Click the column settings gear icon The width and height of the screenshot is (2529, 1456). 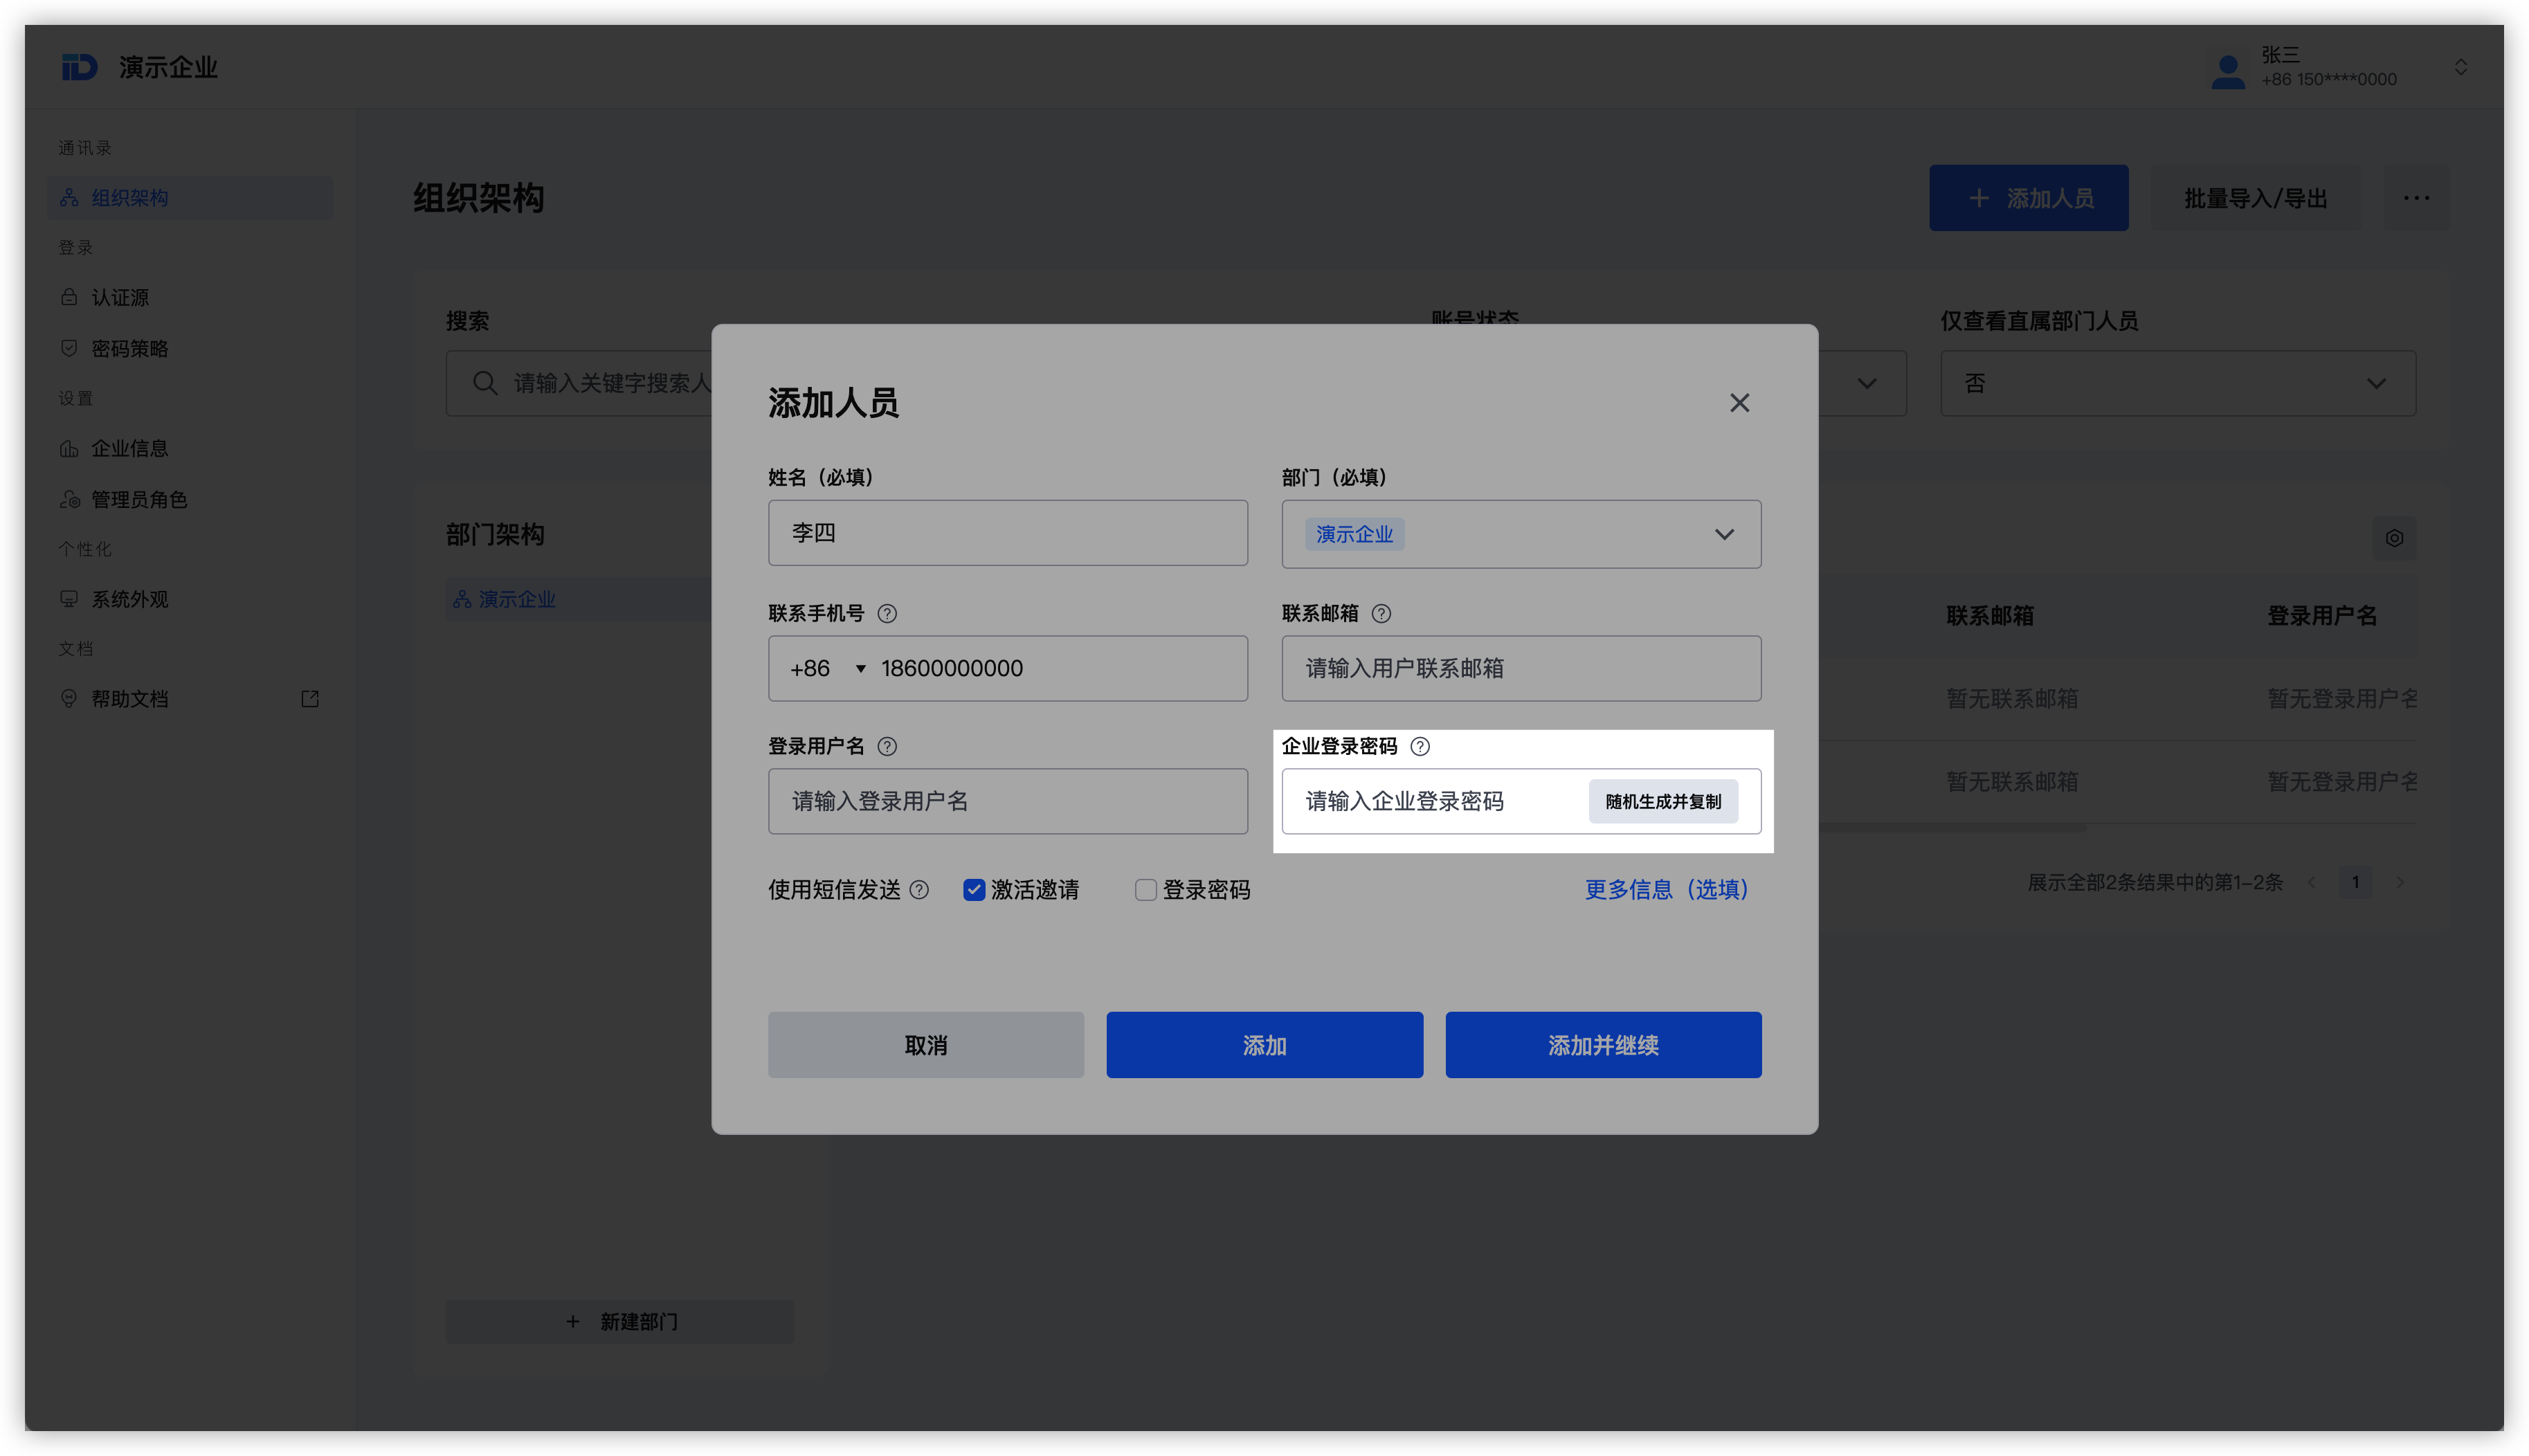(2394, 538)
